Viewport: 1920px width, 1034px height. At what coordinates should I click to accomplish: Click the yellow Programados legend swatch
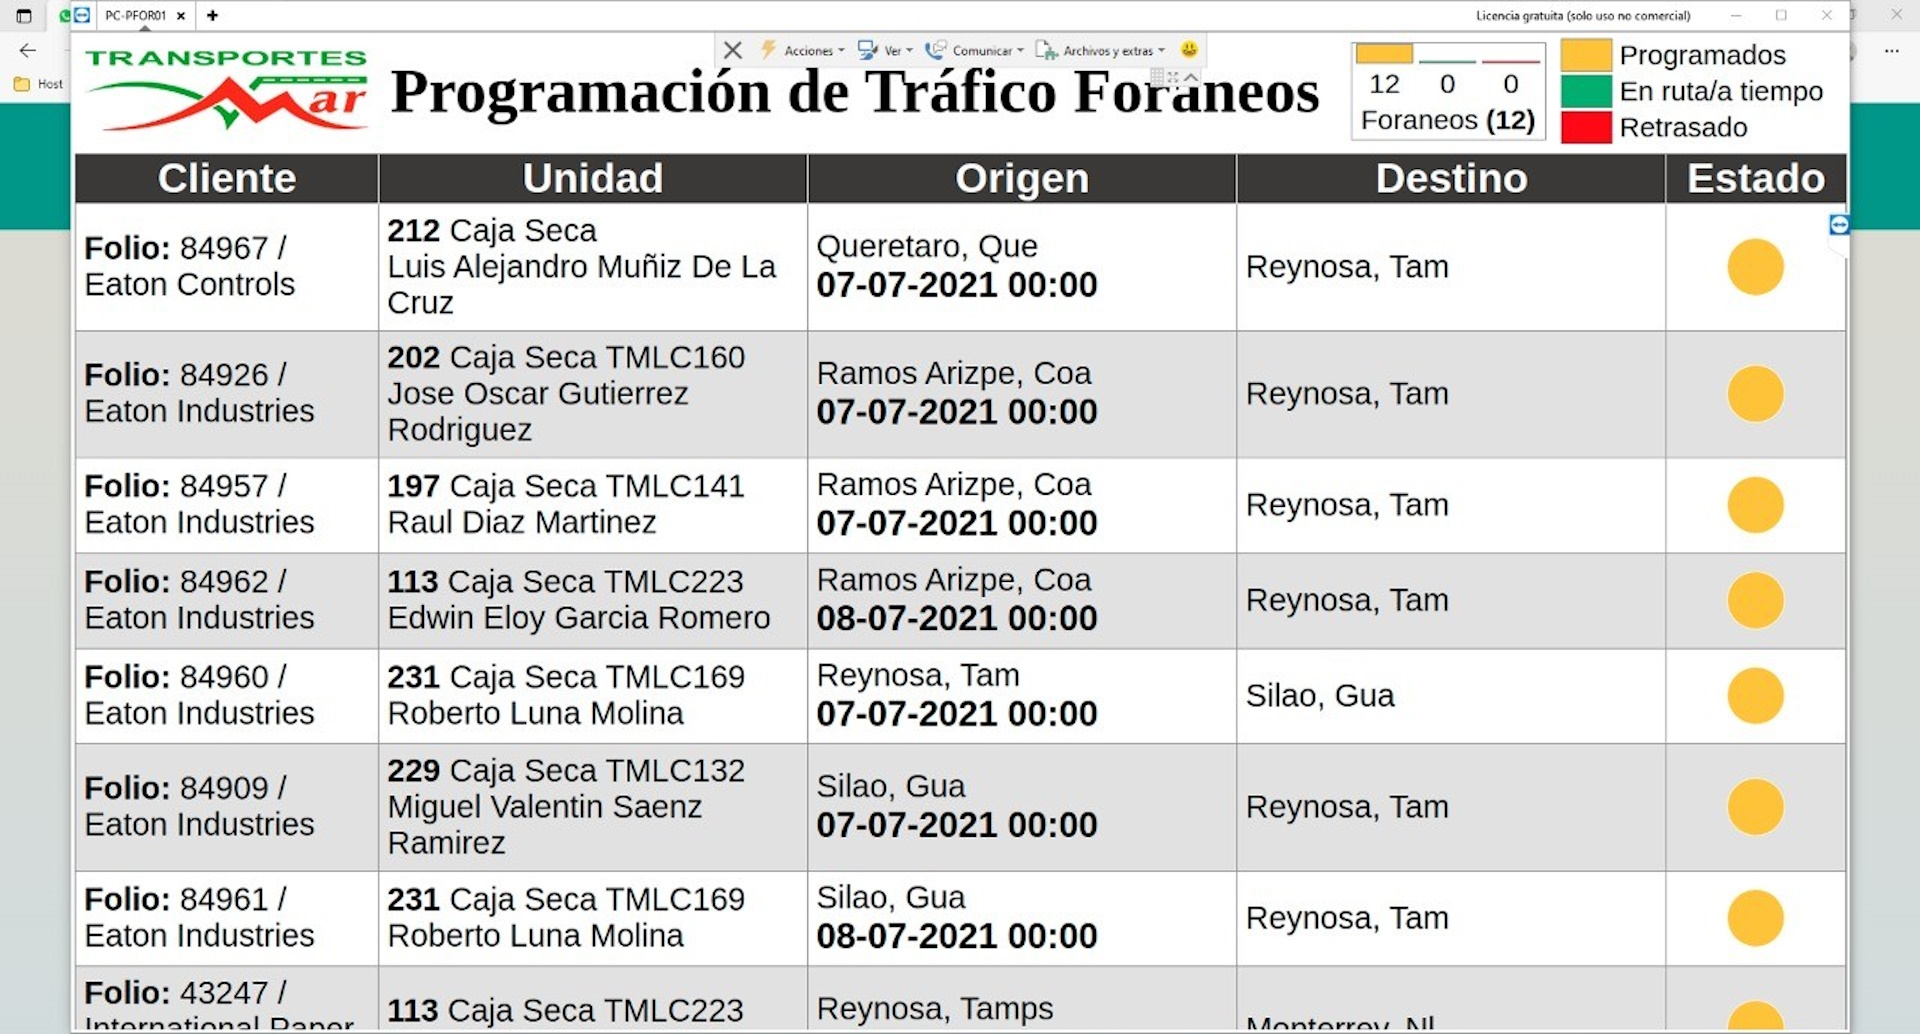1586,55
